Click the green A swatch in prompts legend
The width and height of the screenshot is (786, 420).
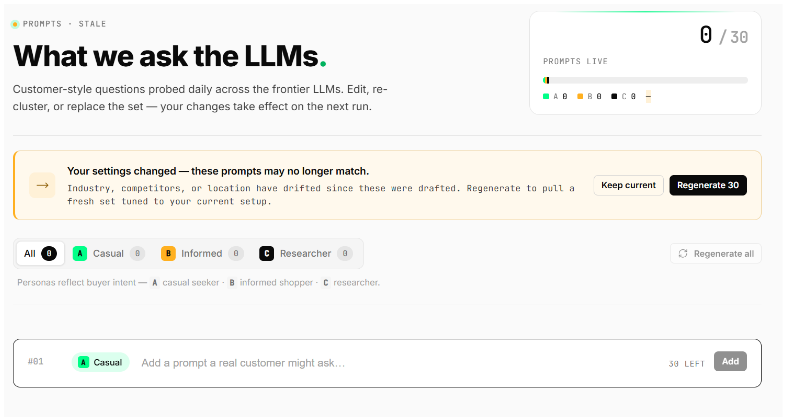tap(546, 96)
